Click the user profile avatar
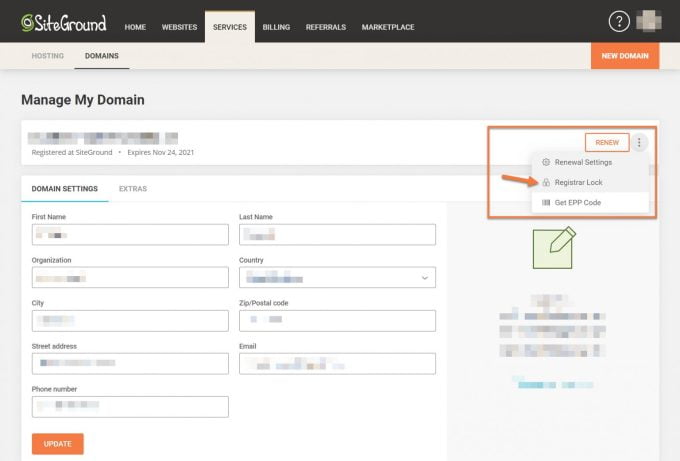 point(649,21)
